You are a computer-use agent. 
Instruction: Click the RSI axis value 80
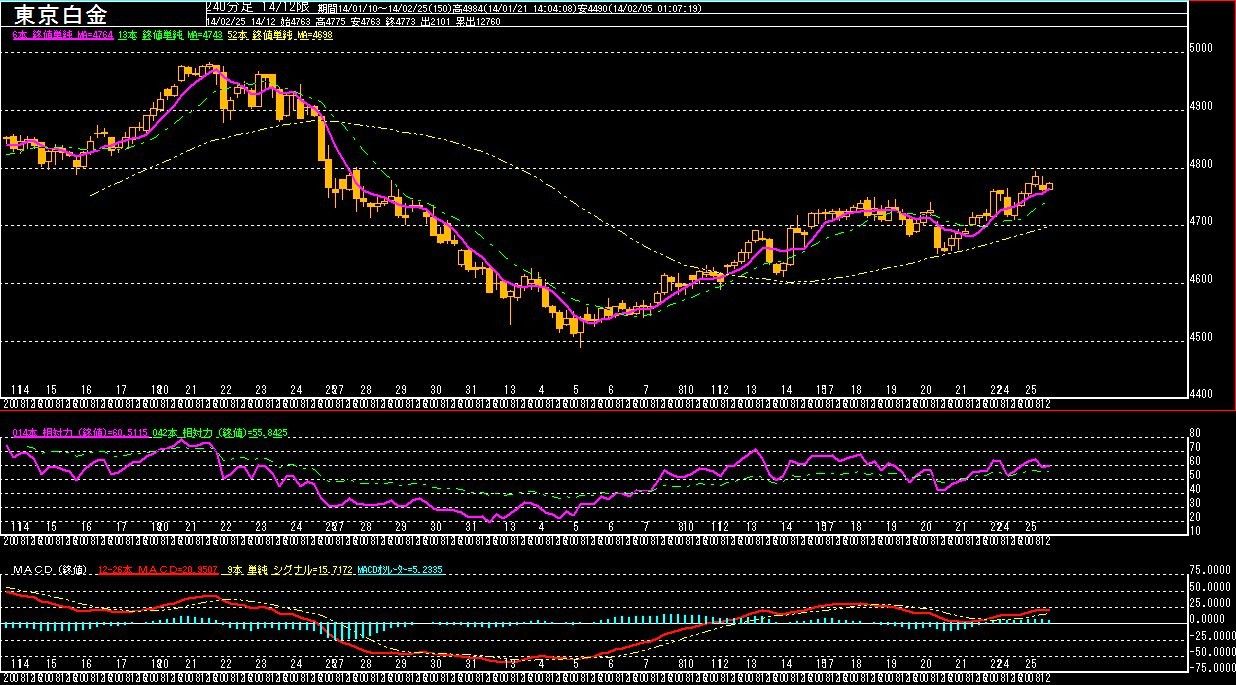(1197, 433)
